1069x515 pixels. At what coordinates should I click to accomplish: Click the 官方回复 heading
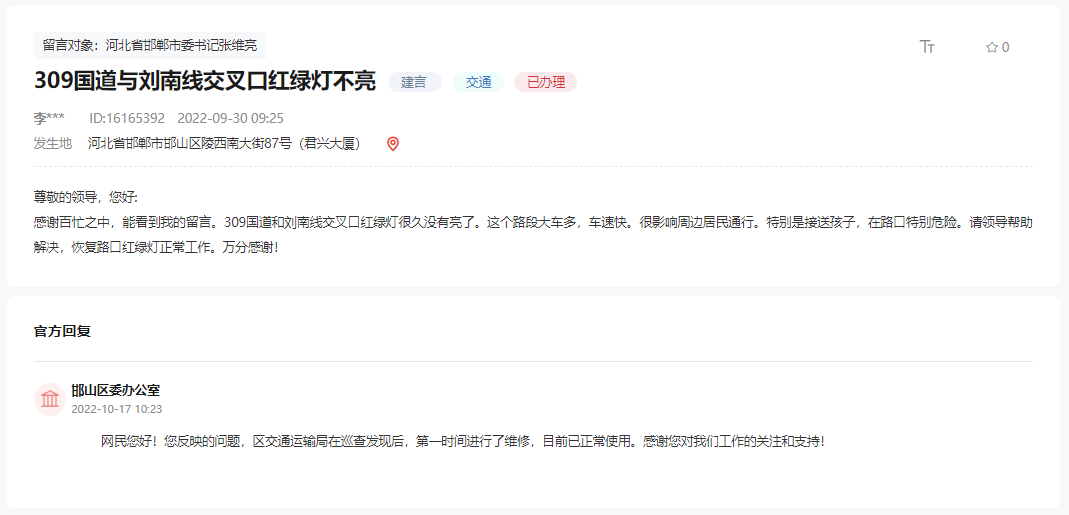tap(62, 332)
